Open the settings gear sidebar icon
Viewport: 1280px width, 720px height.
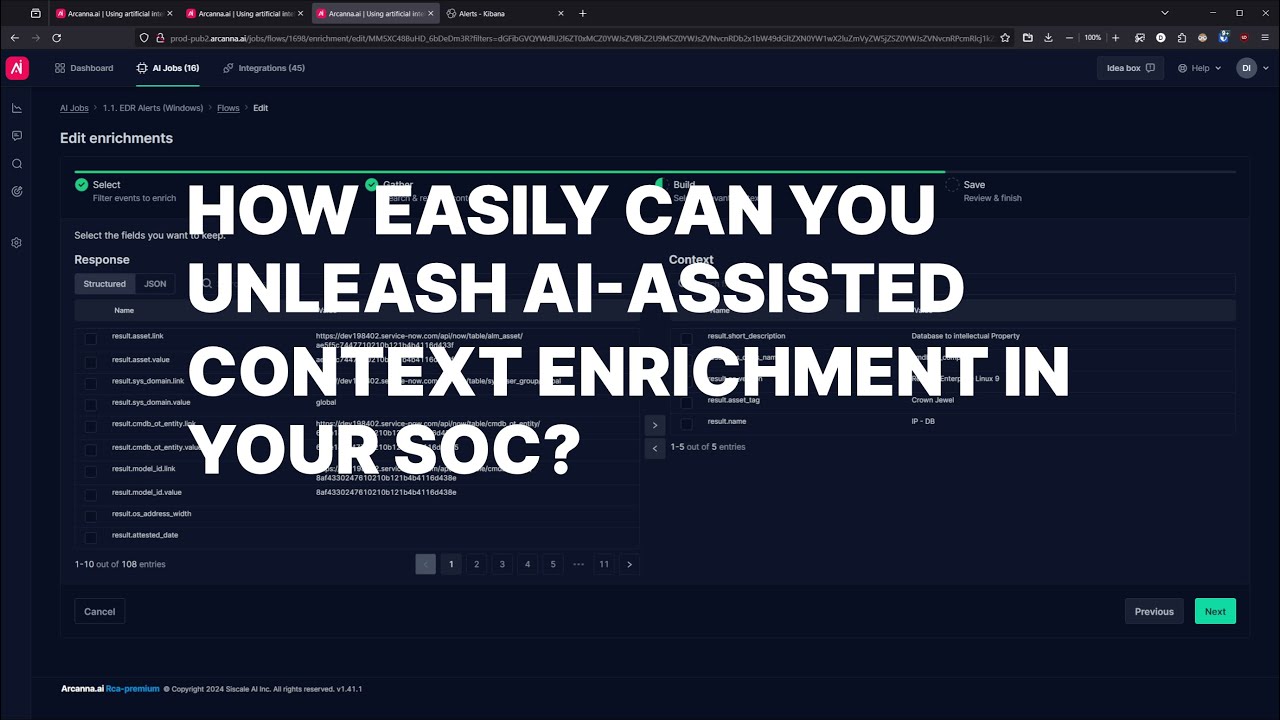[x=17, y=243]
